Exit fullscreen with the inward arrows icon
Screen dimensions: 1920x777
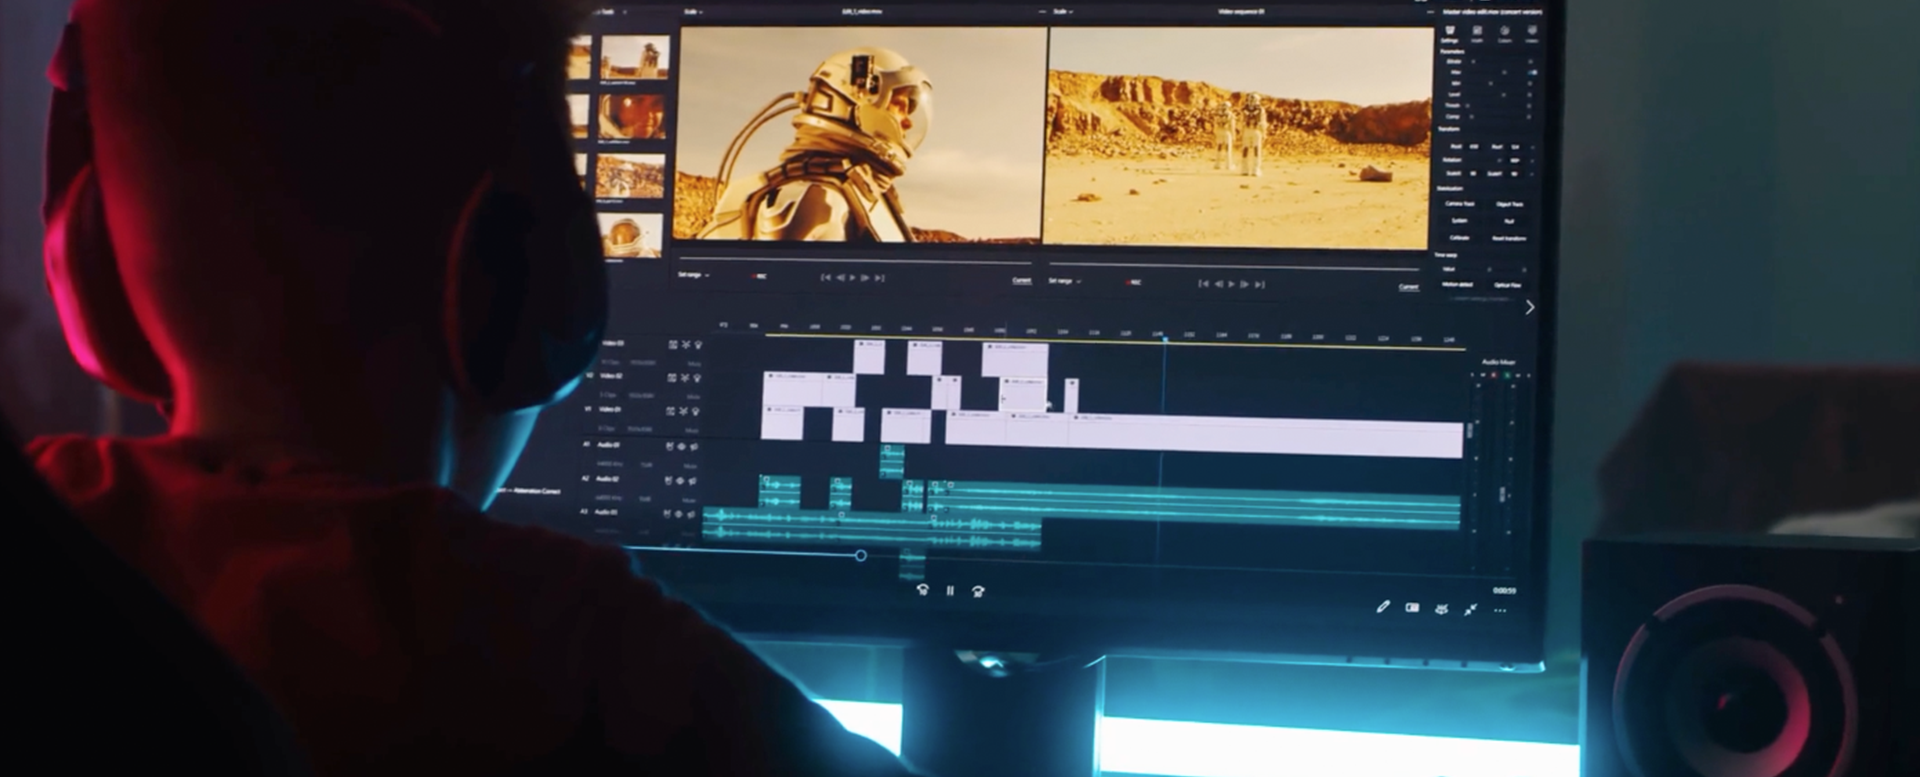[1470, 609]
